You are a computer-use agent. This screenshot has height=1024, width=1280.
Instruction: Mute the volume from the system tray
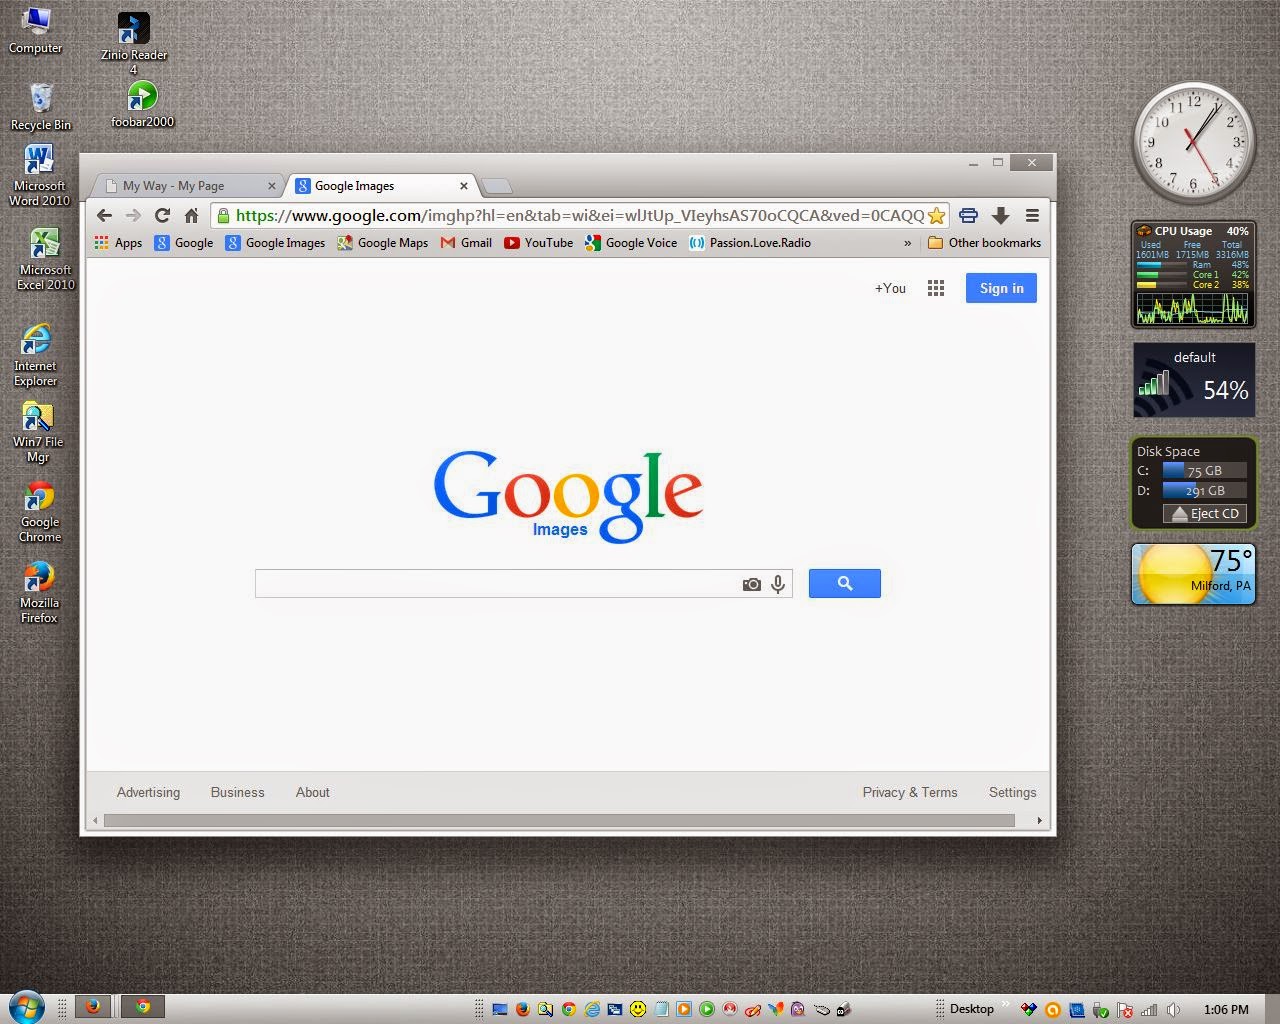point(1173,1008)
